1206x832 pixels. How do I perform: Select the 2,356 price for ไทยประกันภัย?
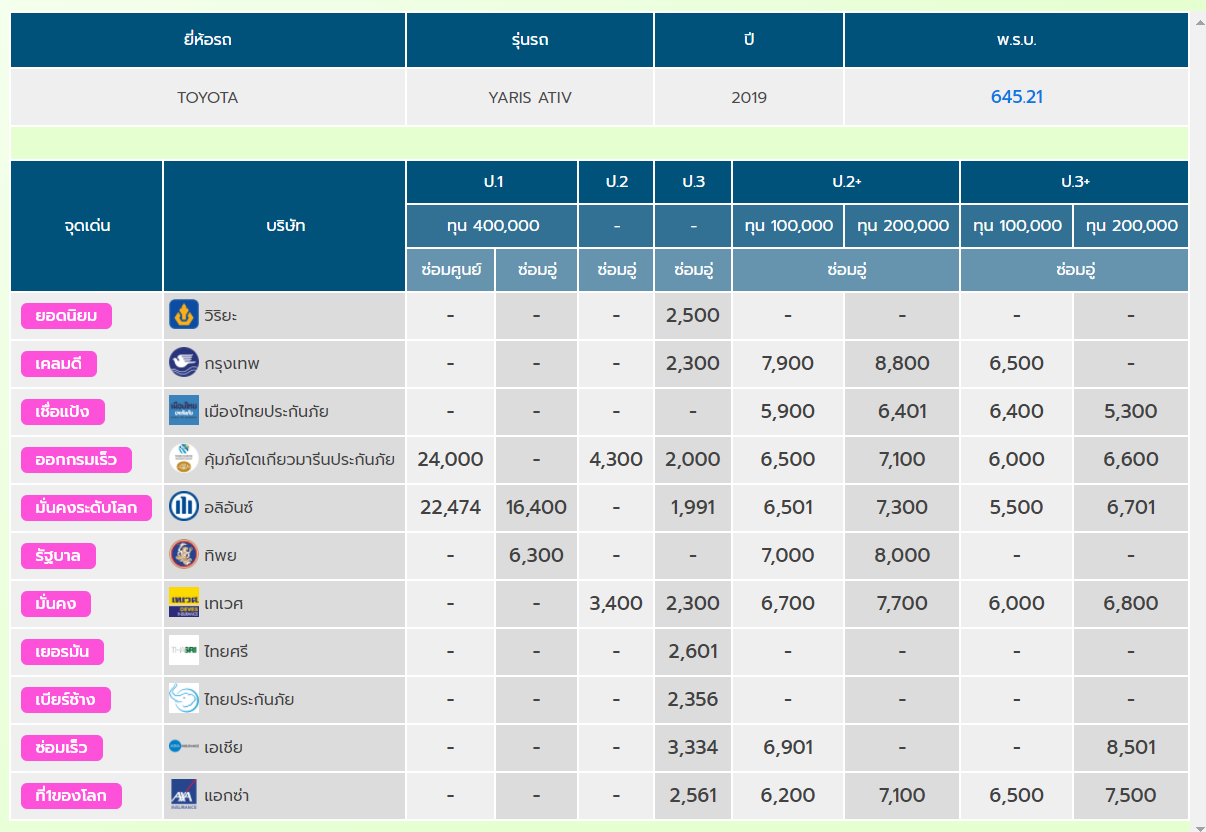694,699
